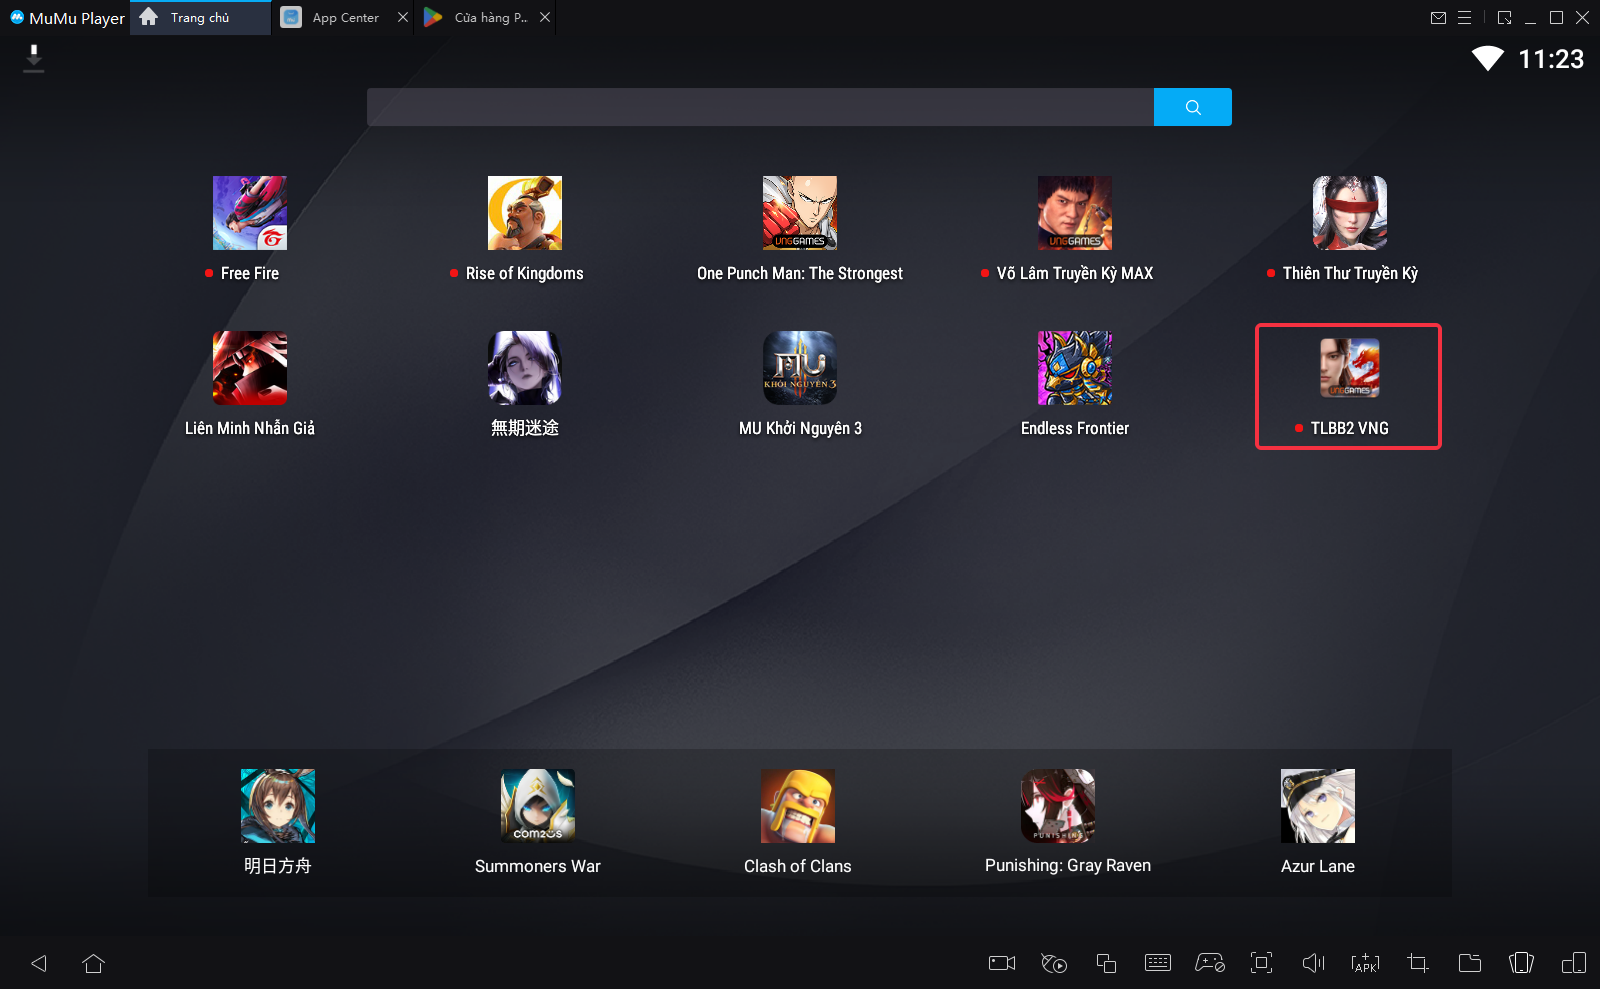This screenshot has width=1600, height=989.
Task: Close the Cửa hàng Play tab
Action: (x=545, y=17)
